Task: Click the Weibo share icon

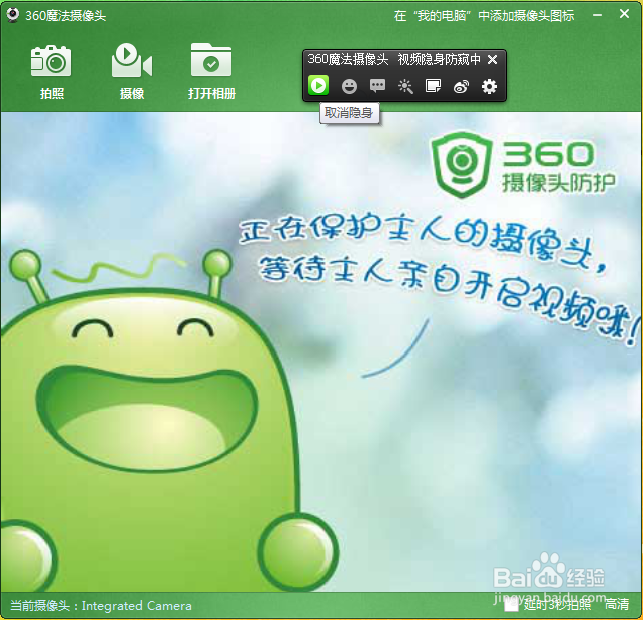Action: (x=461, y=87)
